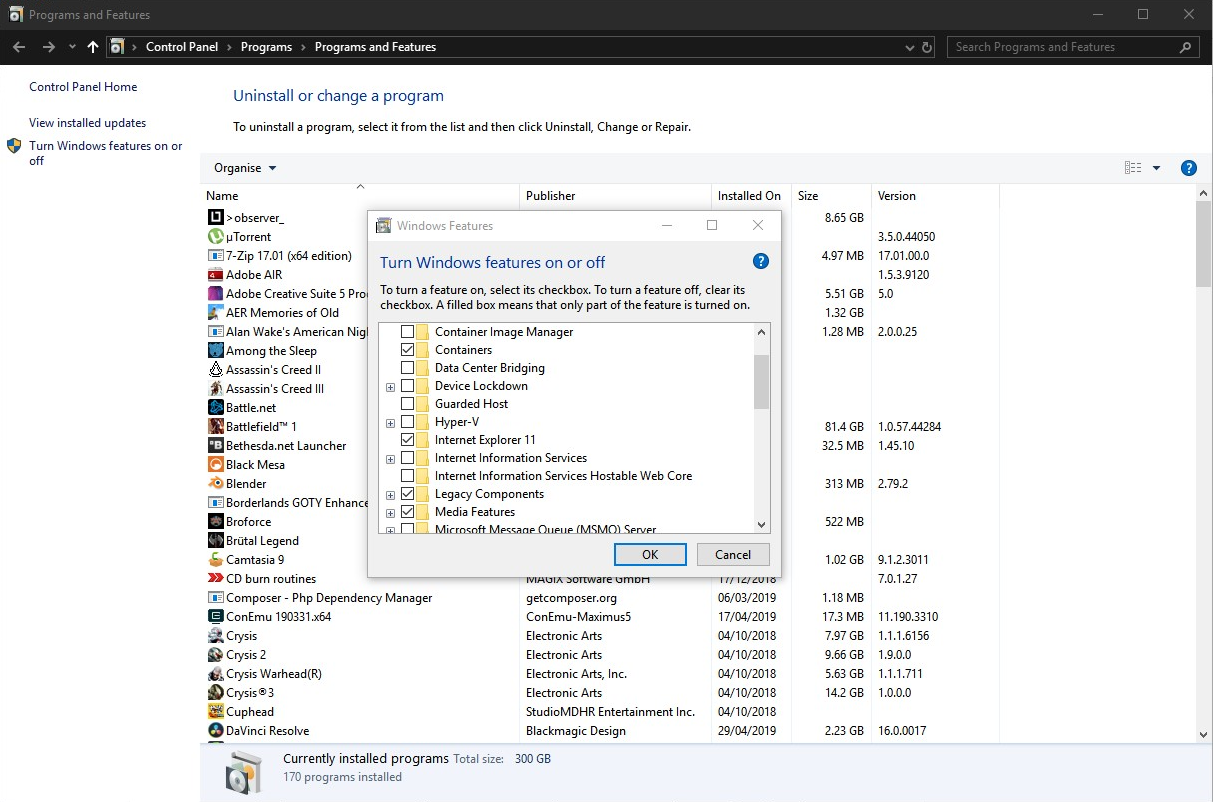The image size is (1213, 802).
Task: Click the Broforce program icon
Action: click(215, 521)
